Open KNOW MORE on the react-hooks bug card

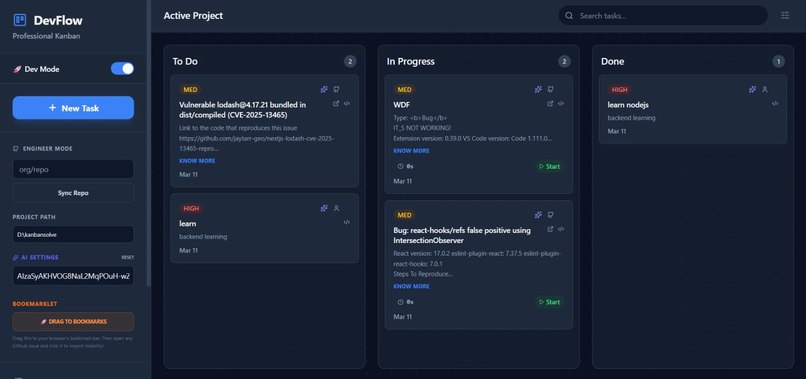point(411,286)
